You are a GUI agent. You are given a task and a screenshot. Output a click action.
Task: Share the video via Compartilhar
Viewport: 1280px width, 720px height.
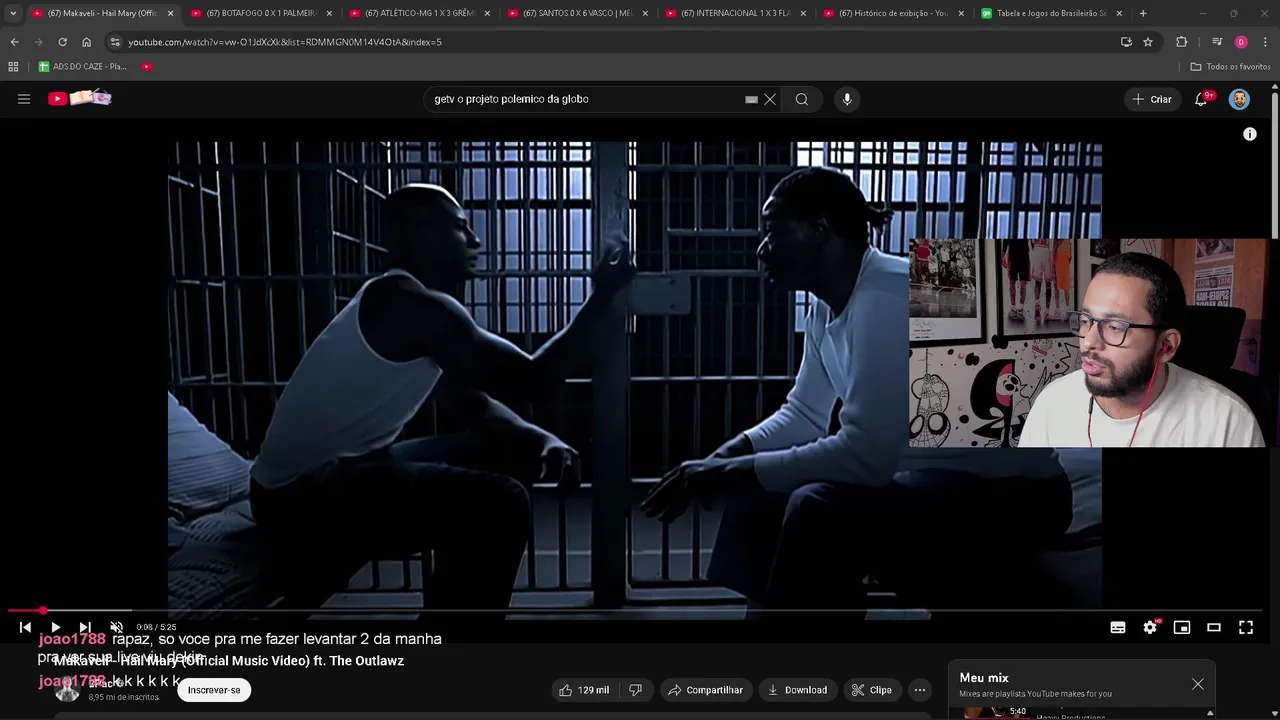coord(706,690)
